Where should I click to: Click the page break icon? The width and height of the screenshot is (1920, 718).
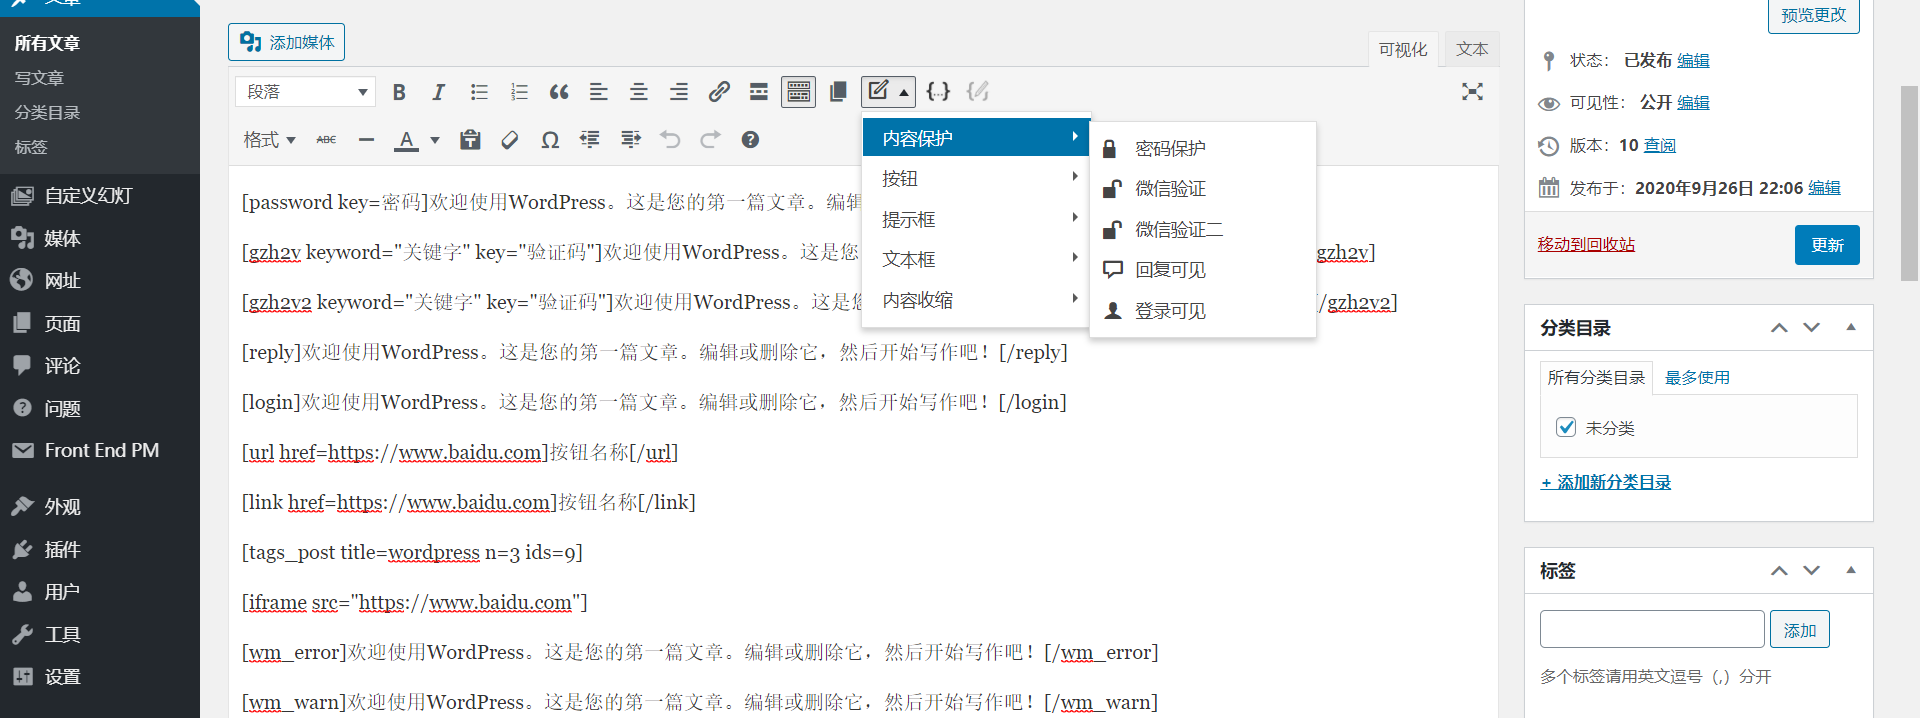tap(838, 92)
